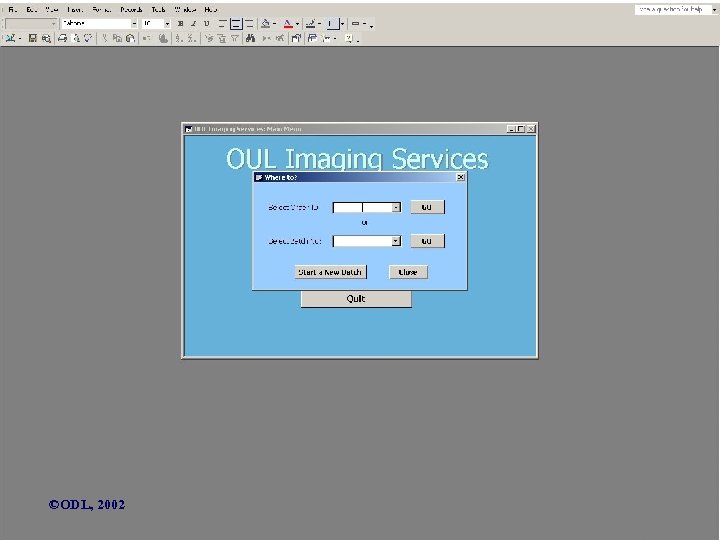This screenshot has width=720, height=540.
Task: Open the Edit menu
Action: click(31, 9)
